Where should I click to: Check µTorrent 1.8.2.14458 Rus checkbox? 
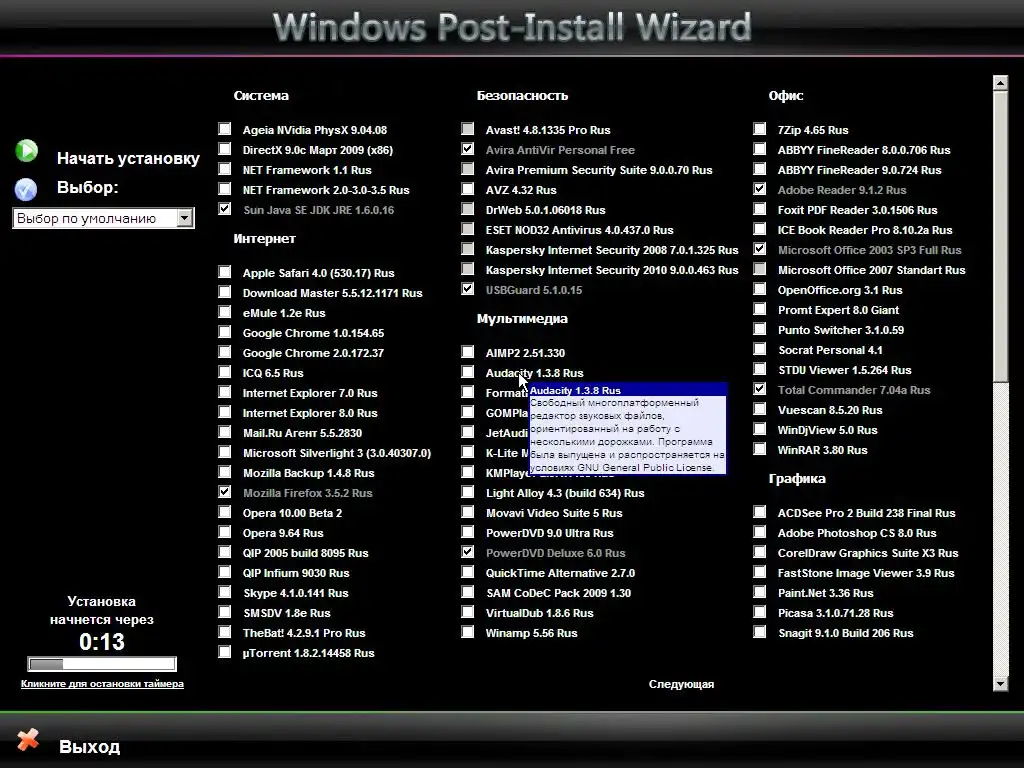pyautogui.click(x=225, y=652)
